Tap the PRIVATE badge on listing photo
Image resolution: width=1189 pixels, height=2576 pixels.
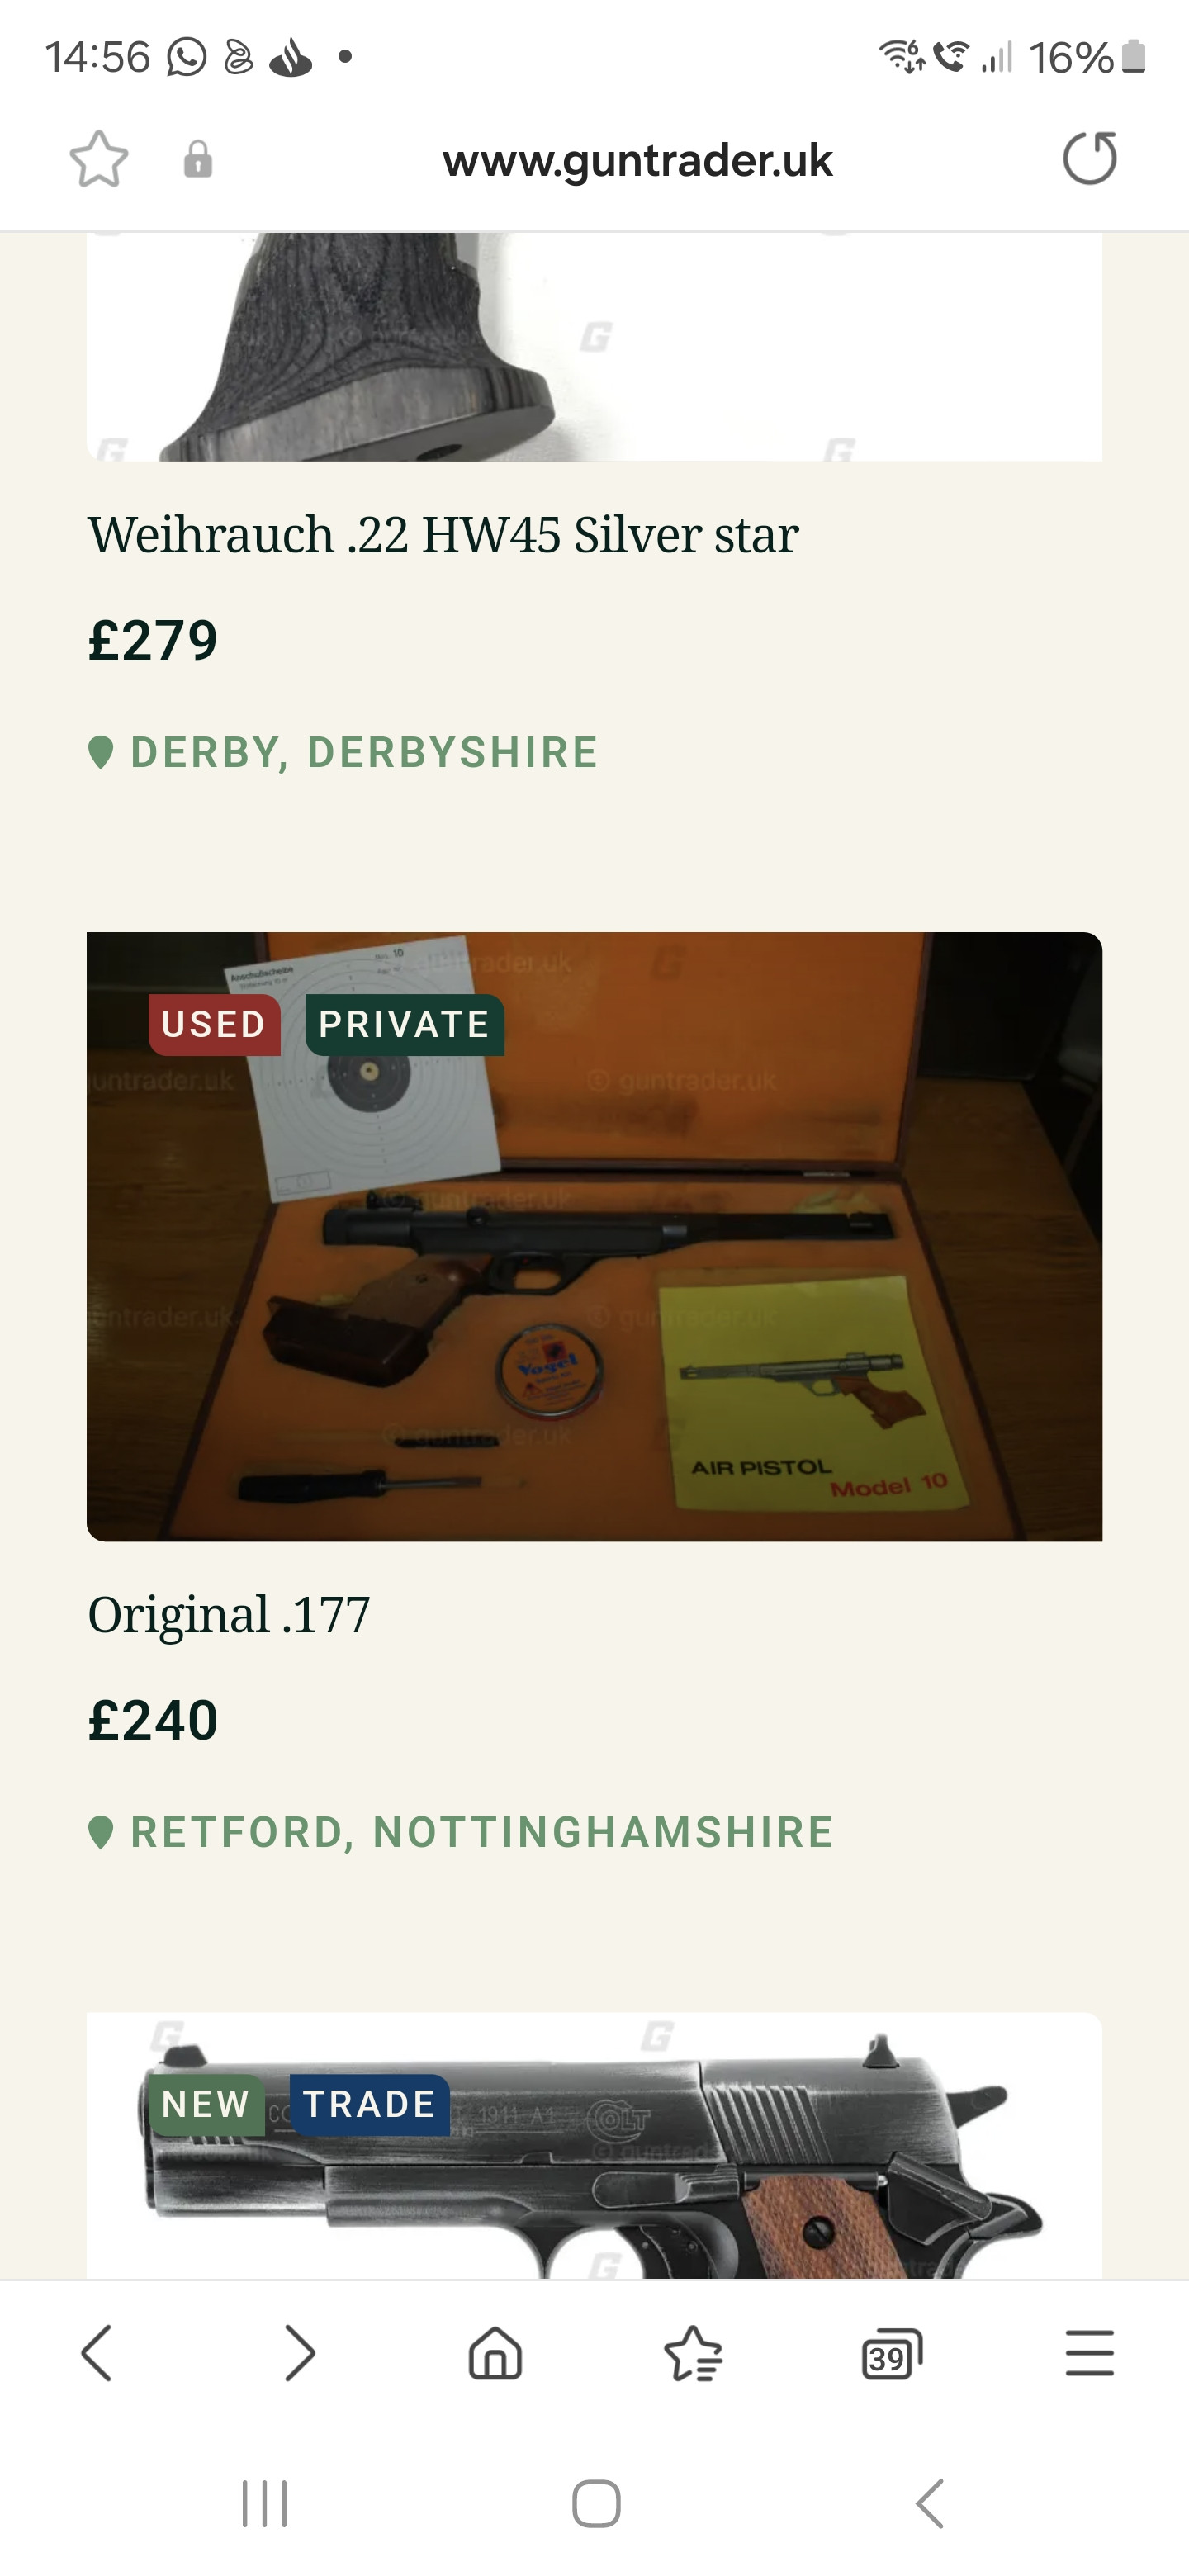[x=404, y=1025]
